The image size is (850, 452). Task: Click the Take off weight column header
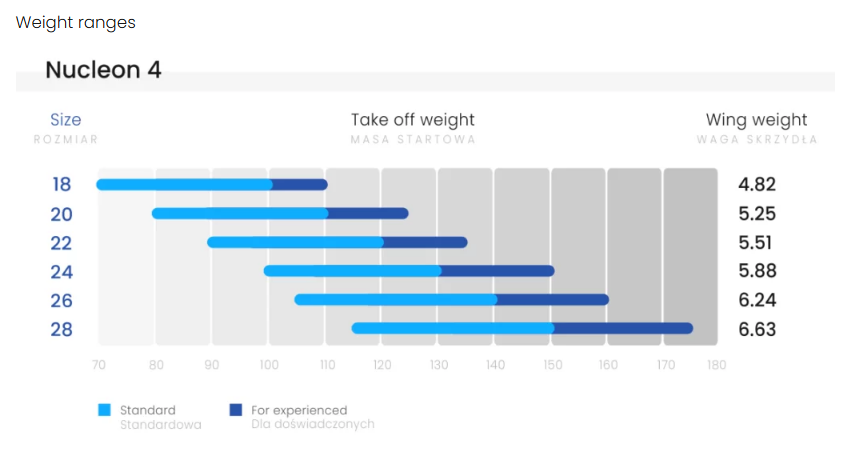[412, 120]
